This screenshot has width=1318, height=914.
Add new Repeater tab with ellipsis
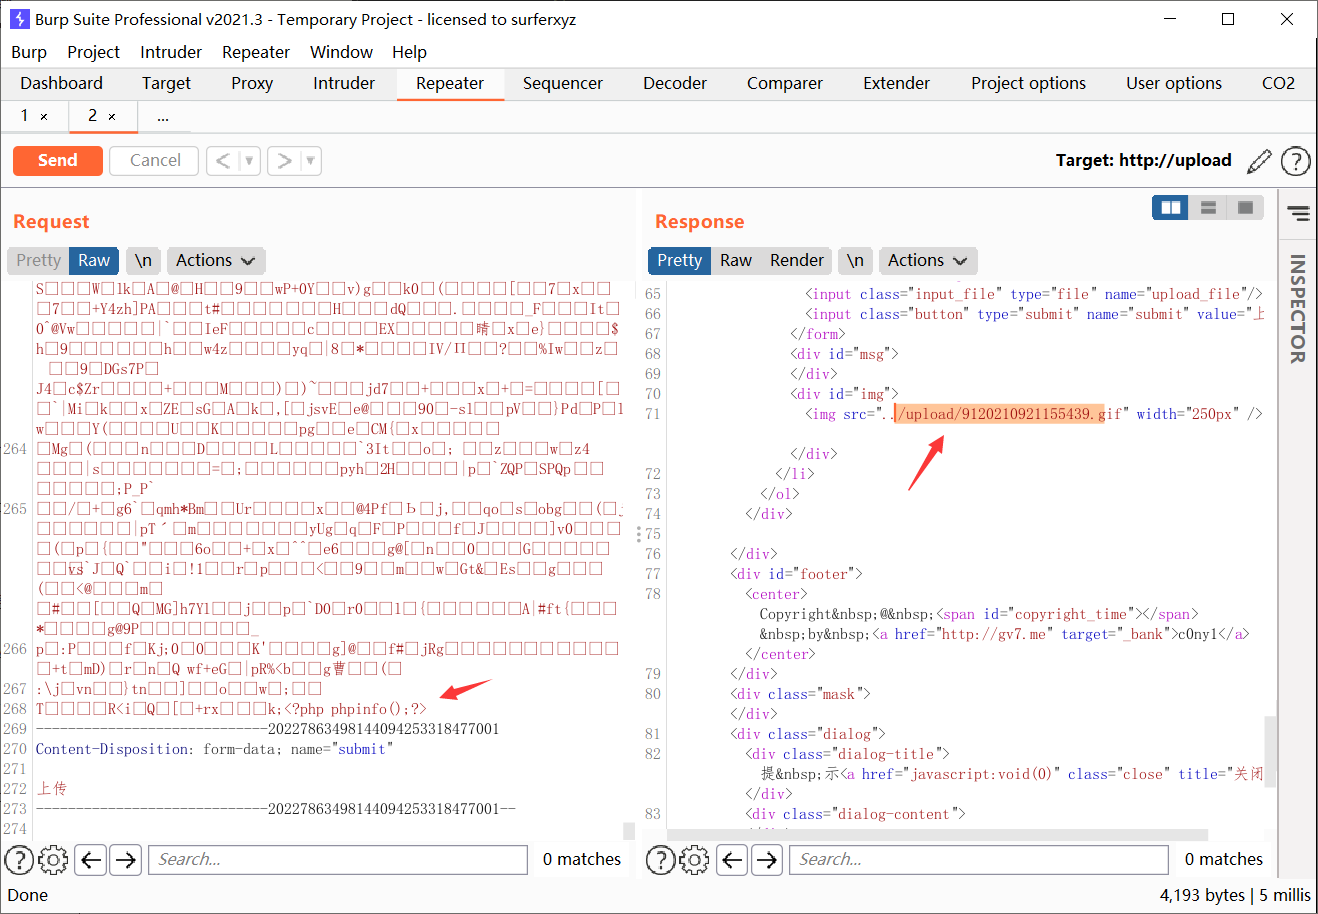pos(163,117)
